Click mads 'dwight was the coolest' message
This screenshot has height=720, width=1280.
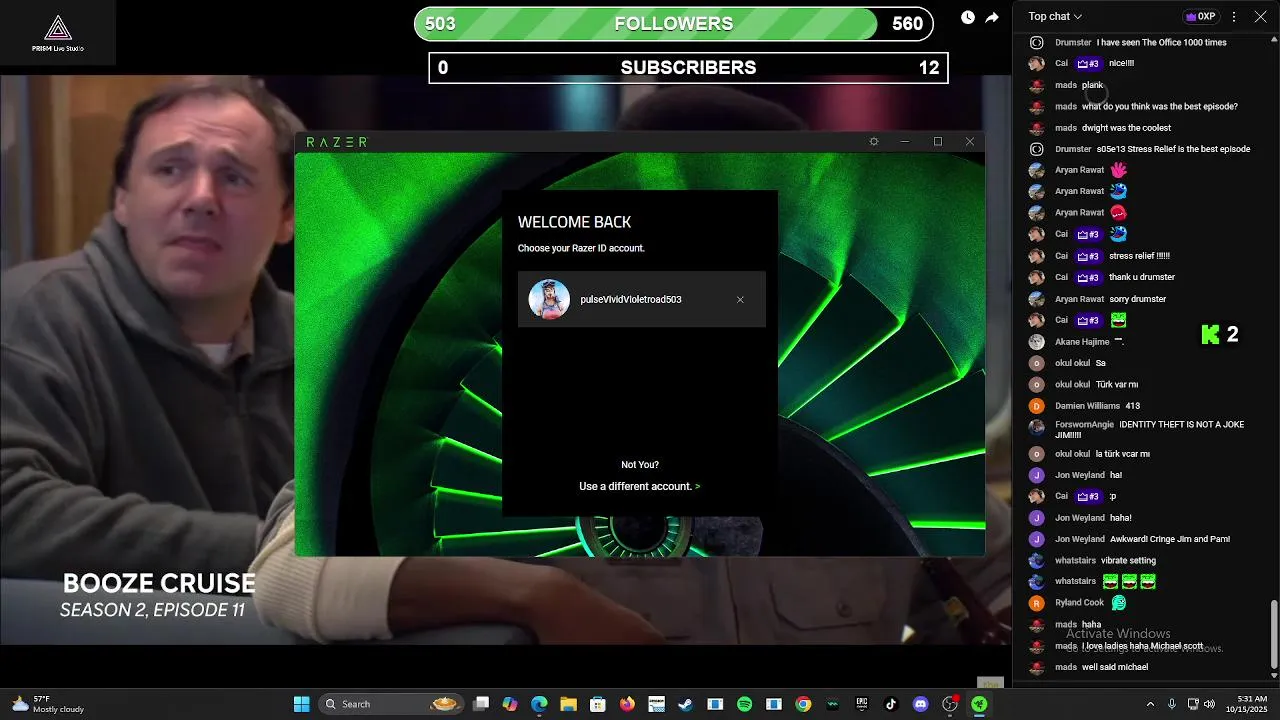click(x=1126, y=128)
